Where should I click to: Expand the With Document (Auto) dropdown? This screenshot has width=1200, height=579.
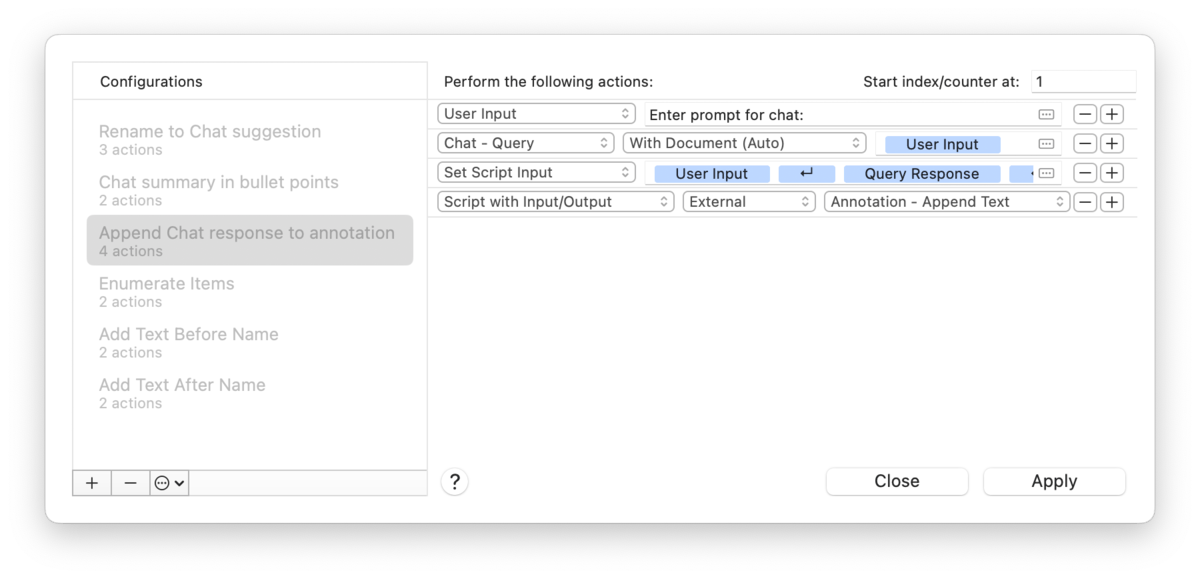[x=744, y=143]
